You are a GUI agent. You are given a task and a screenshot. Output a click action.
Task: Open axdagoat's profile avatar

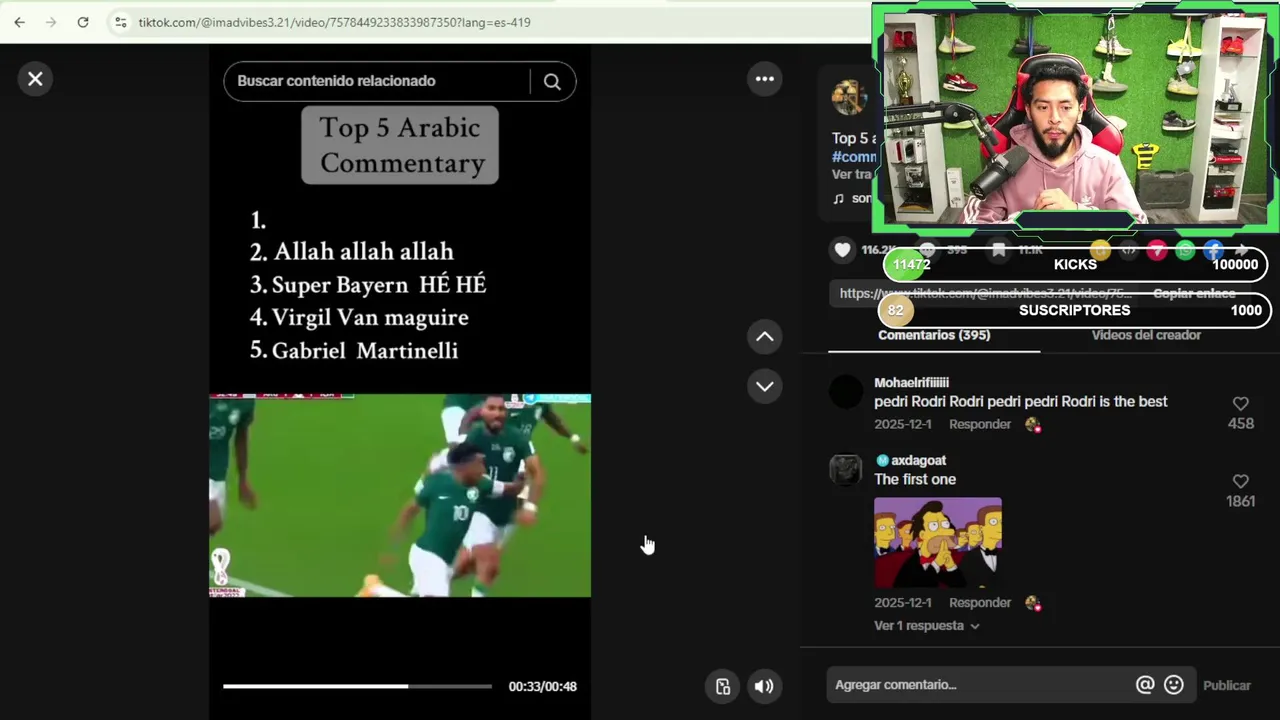pos(846,470)
